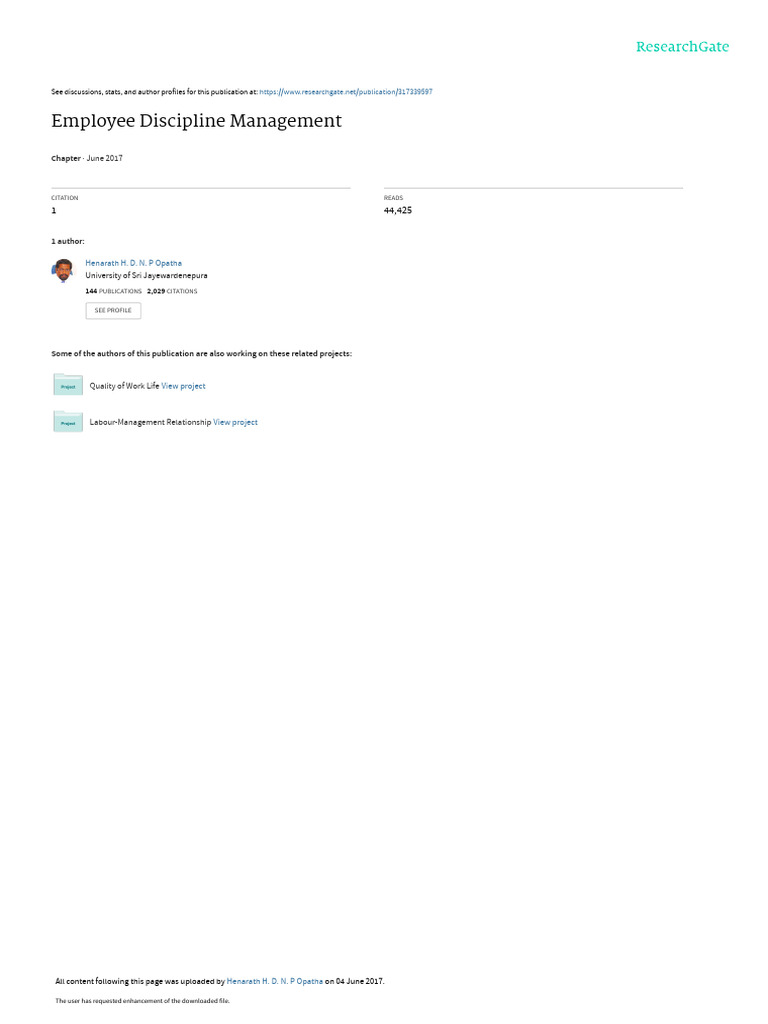
Task: Open View project link for Labour-Management Relationship
Action: (235, 423)
